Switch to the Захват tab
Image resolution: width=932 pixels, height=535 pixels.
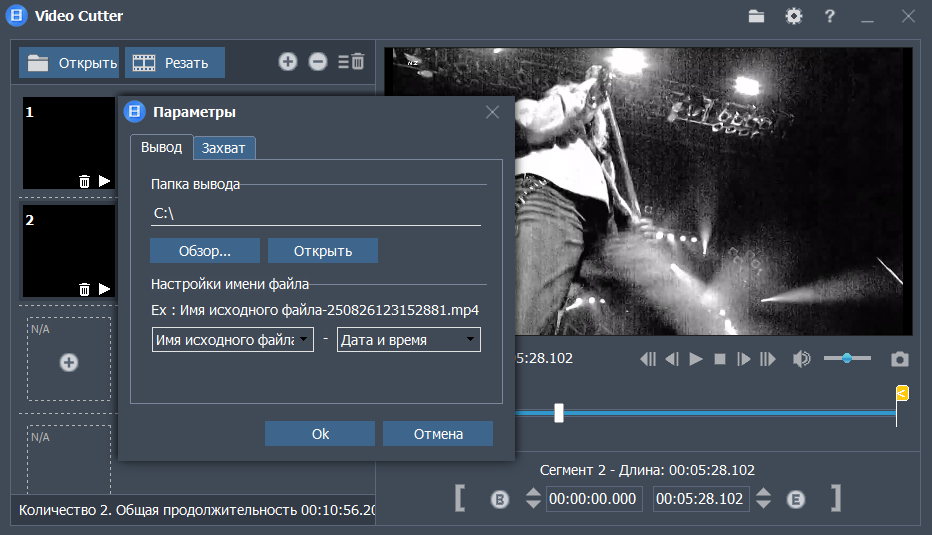[223, 148]
